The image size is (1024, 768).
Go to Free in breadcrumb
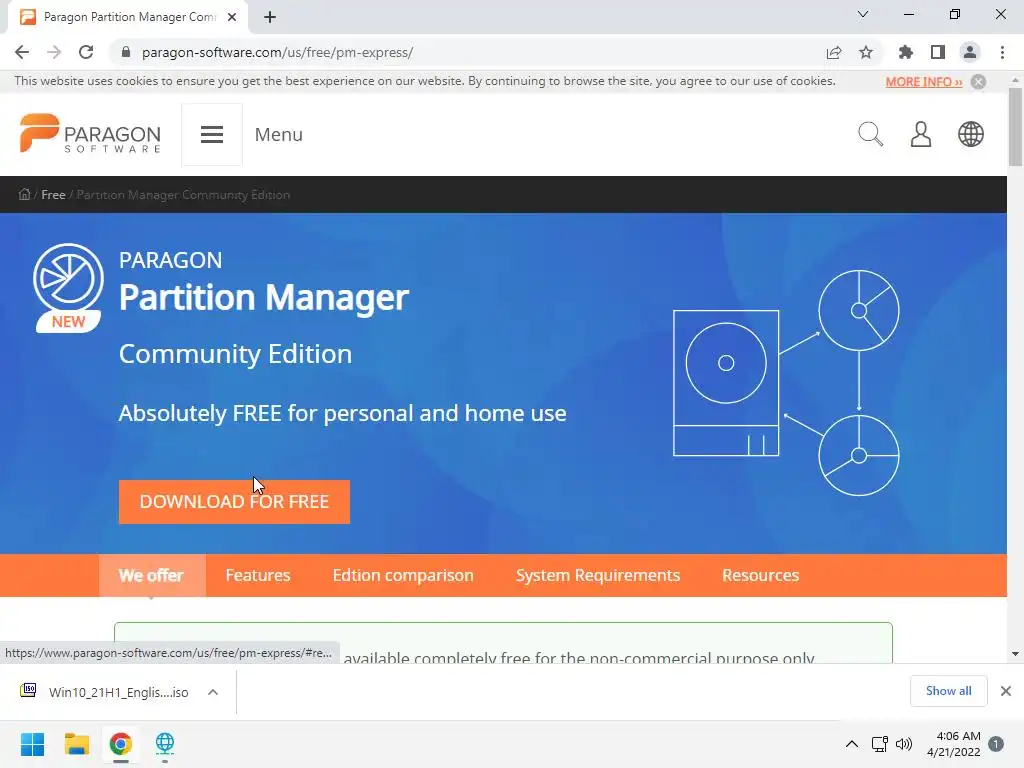pos(53,195)
